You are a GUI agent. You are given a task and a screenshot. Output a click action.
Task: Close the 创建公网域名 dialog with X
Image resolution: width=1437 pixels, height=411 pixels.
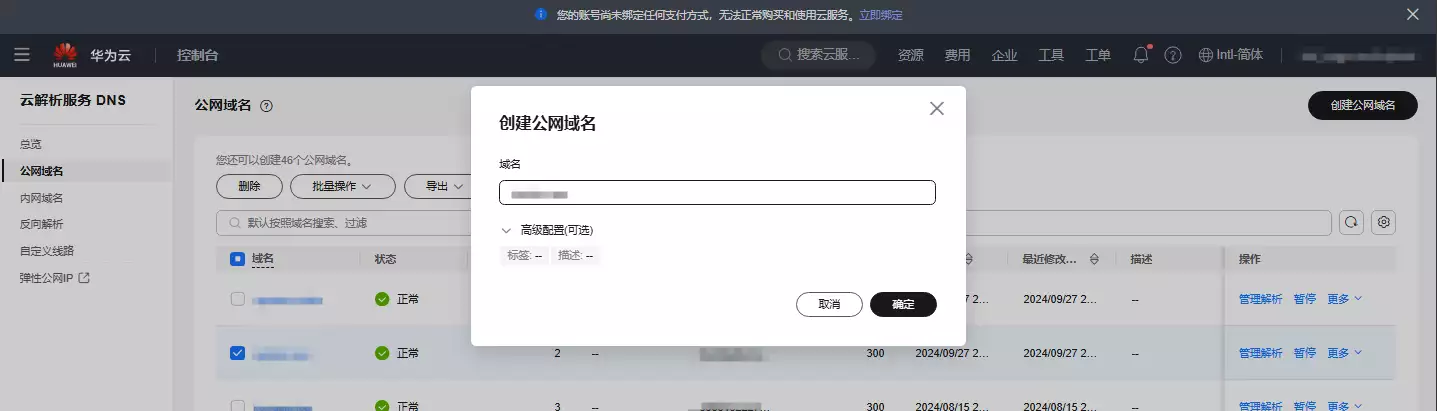click(936, 109)
